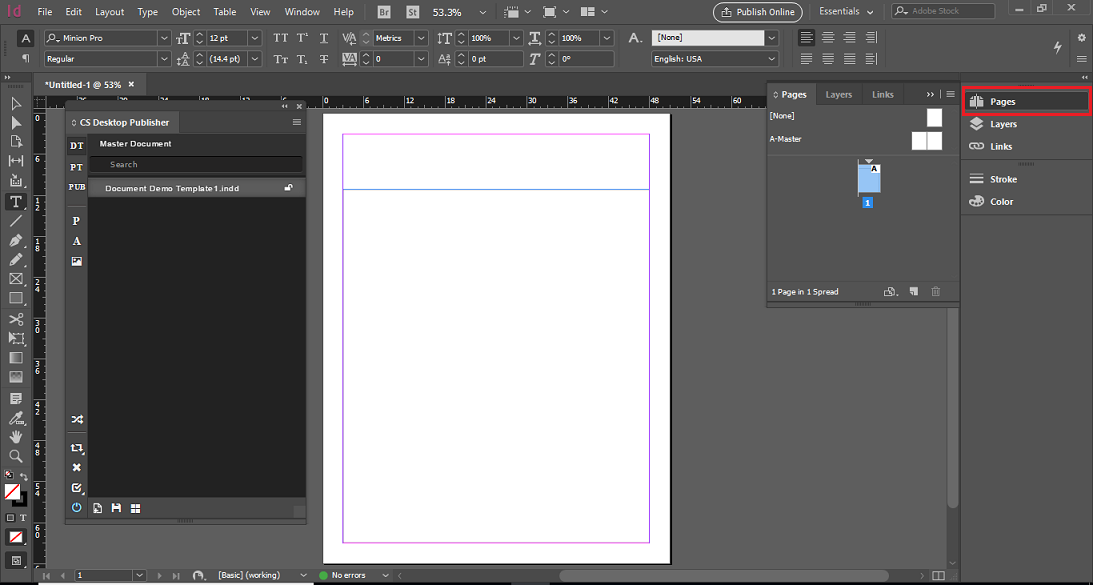Viewport: 1093px width, 585px height.
Task: Create new page in Pages panel
Action: [x=914, y=291]
